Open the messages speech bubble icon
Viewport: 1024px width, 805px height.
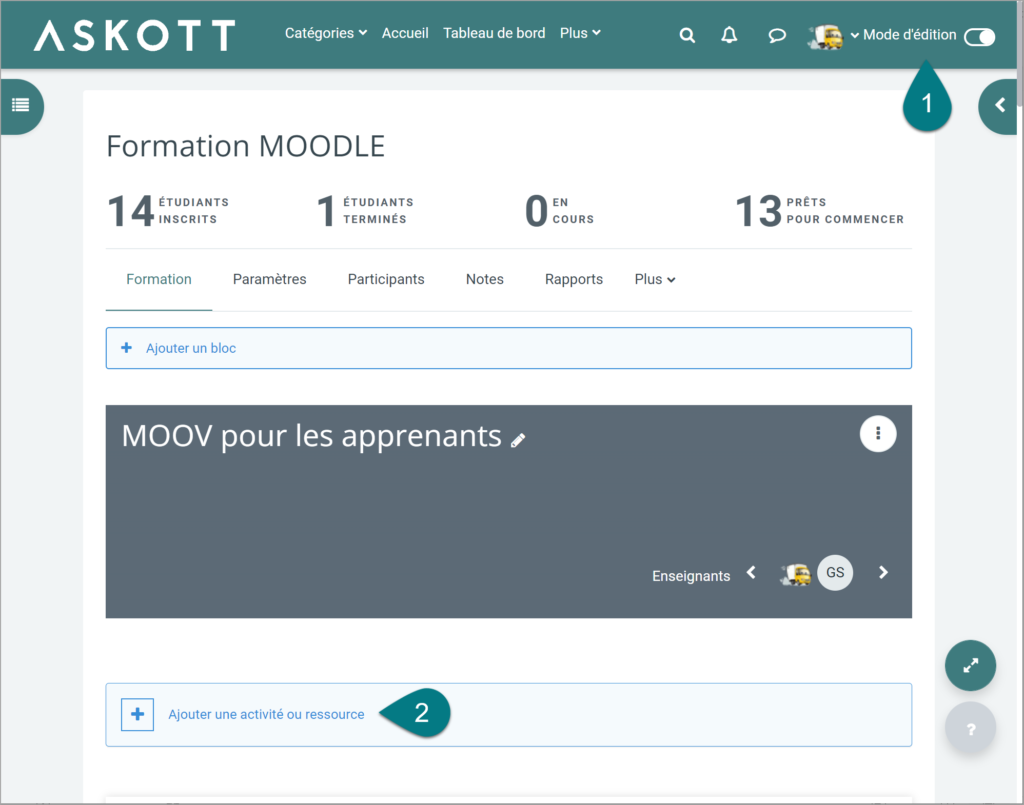click(776, 35)
